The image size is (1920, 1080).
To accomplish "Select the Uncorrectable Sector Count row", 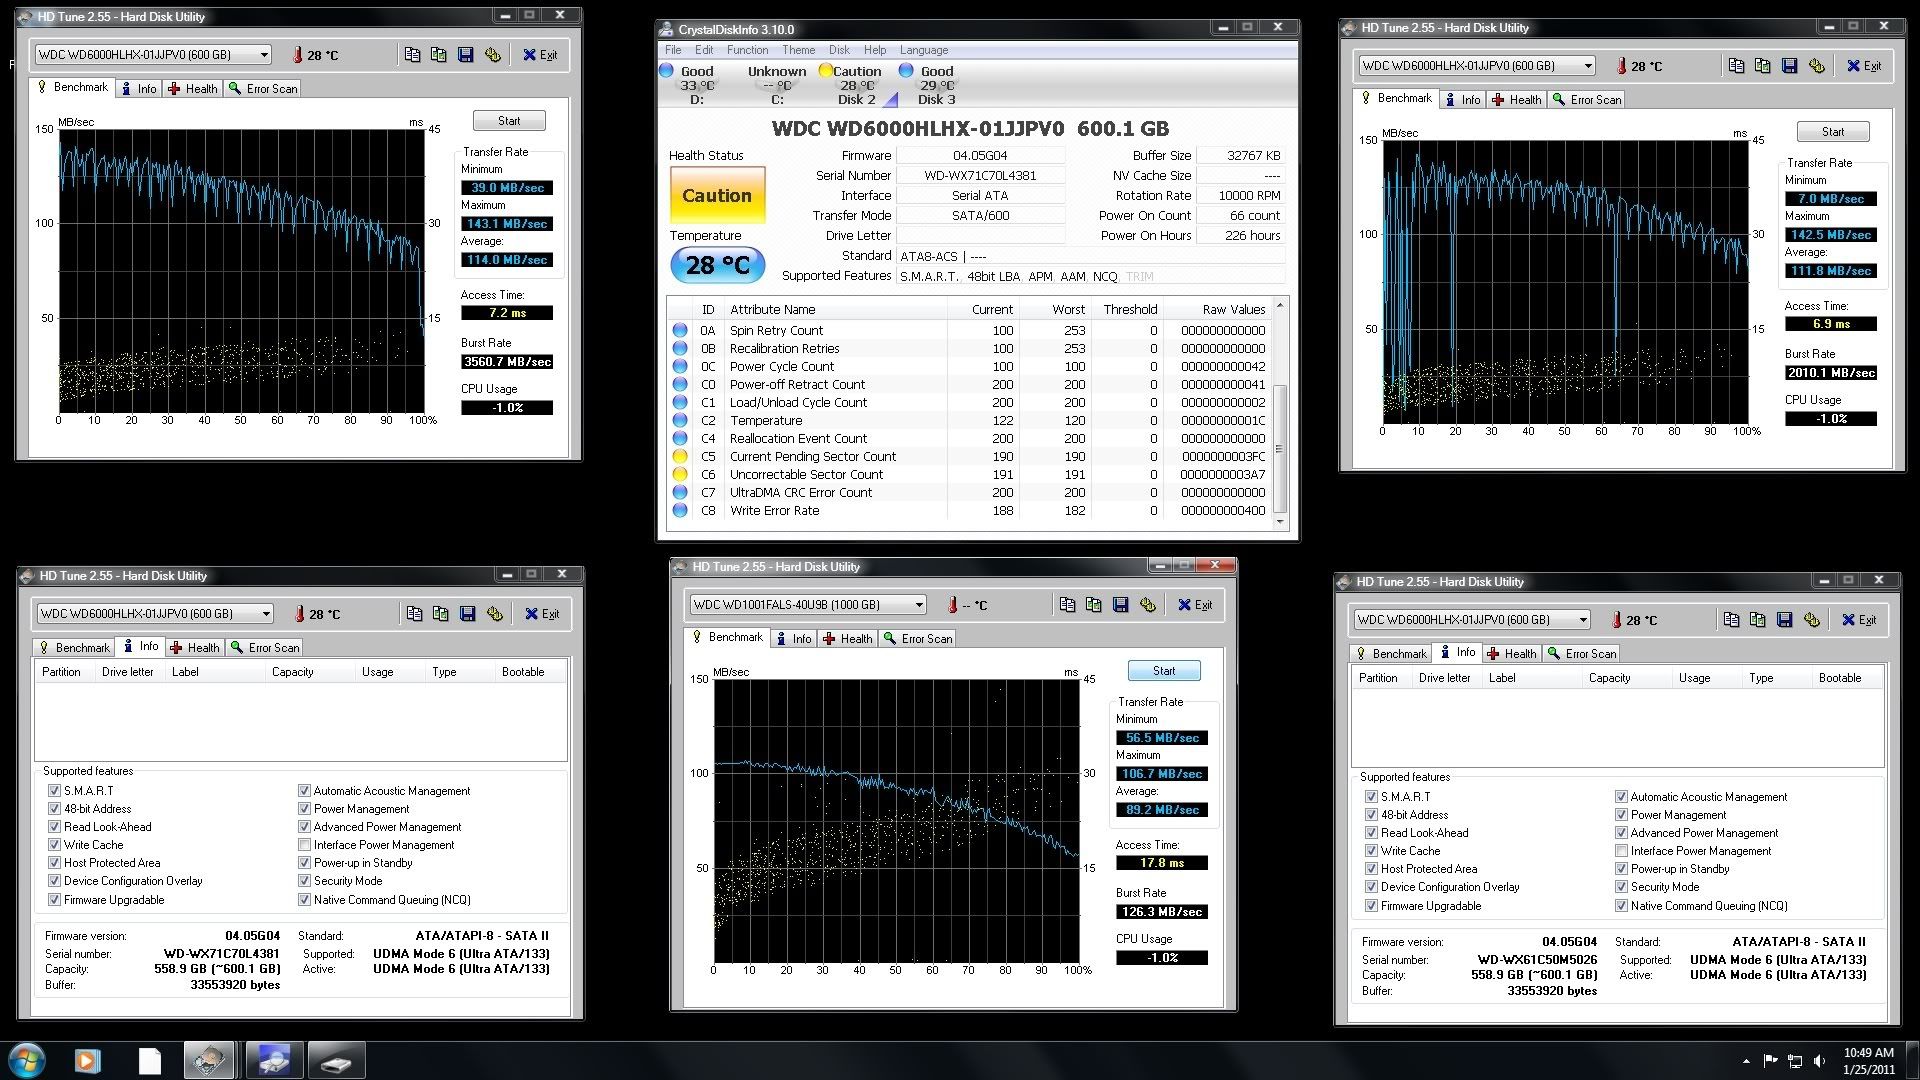I will 969,474.
